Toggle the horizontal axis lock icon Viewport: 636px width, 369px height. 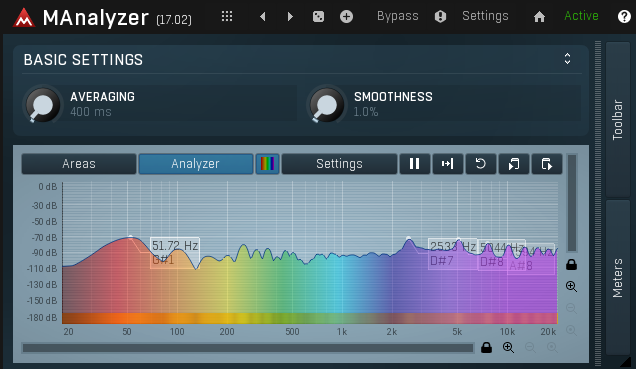(x=486, y=348)
